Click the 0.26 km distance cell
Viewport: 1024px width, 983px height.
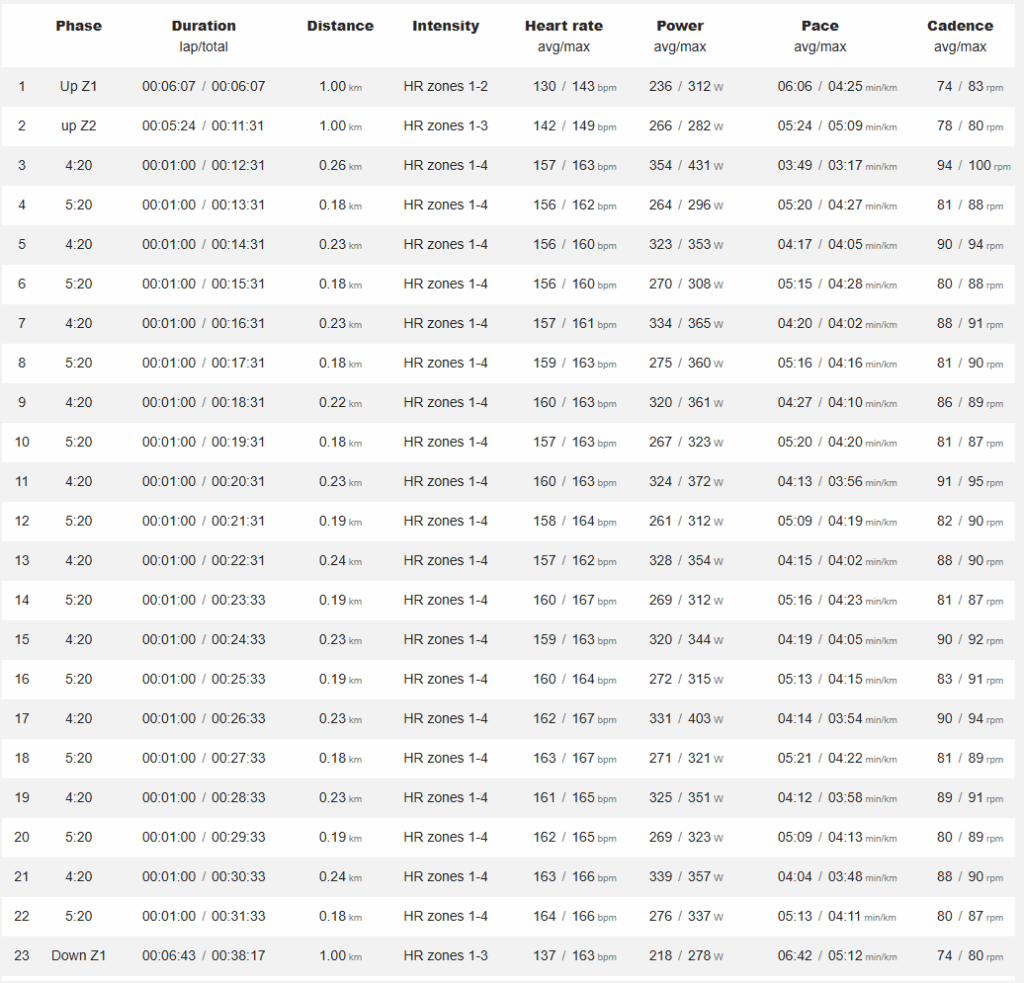pyautogui.click(x=340, y=165)
